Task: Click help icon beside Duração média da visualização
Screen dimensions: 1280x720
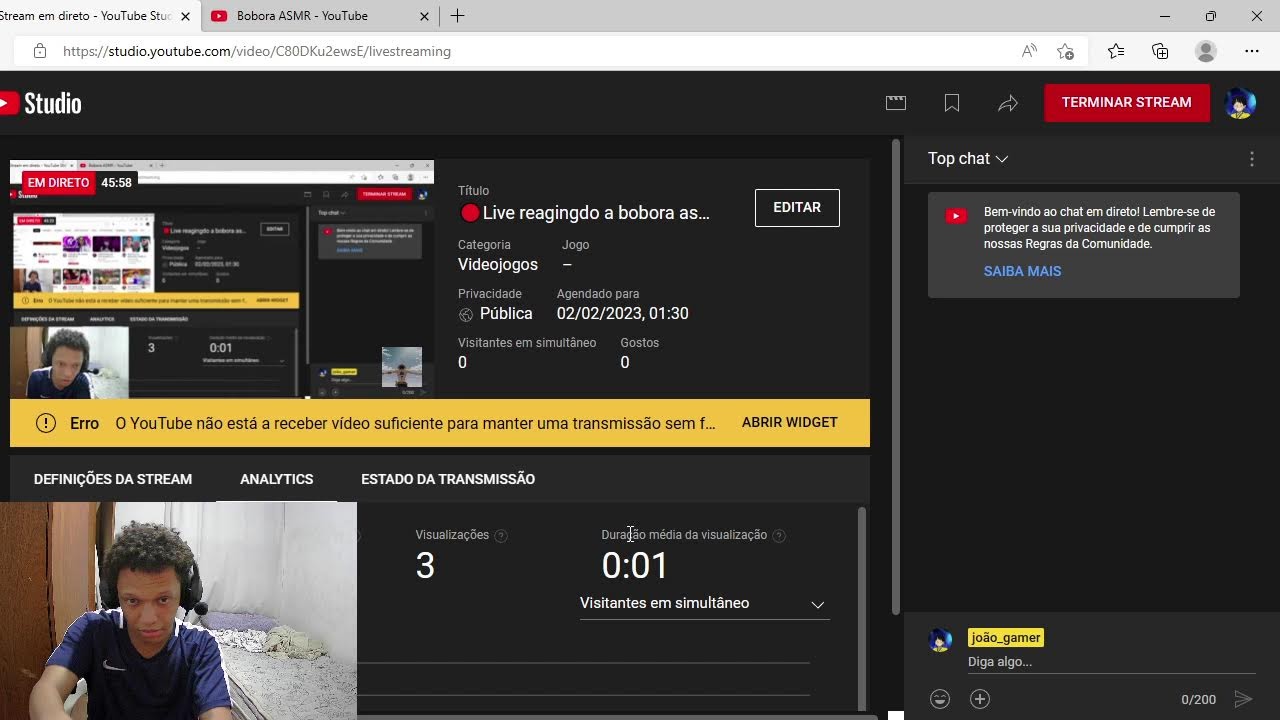Action: coord(779,536)
